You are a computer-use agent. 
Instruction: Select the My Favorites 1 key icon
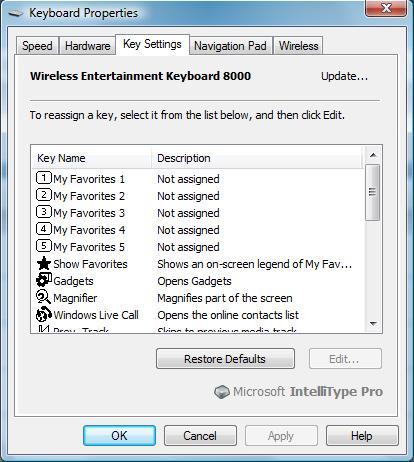tap(44, 178)
